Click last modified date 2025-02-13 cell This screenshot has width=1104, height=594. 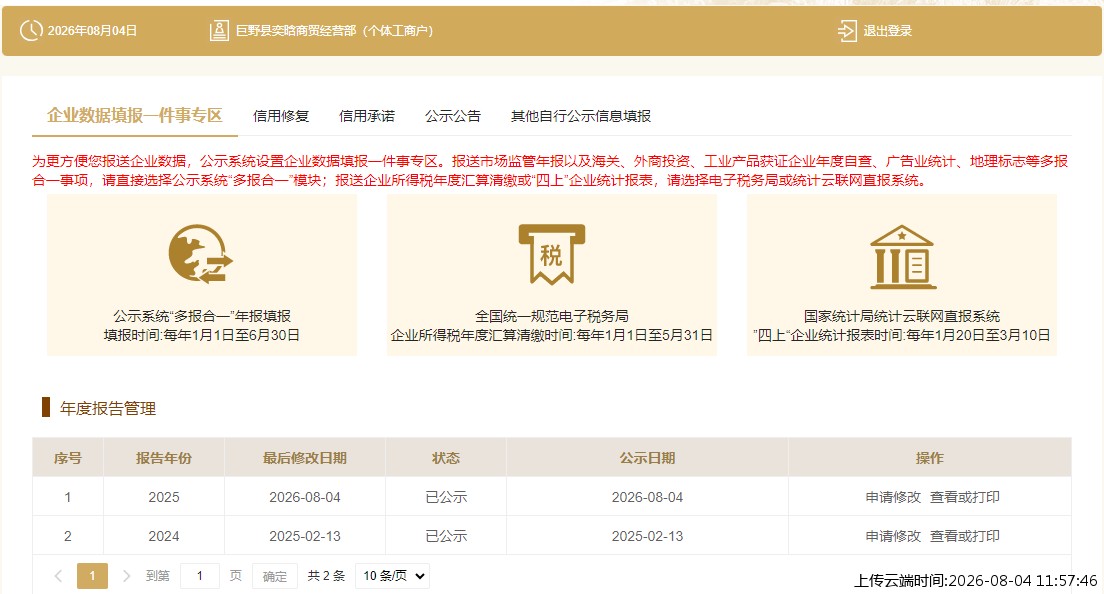(x=305, y=536)
